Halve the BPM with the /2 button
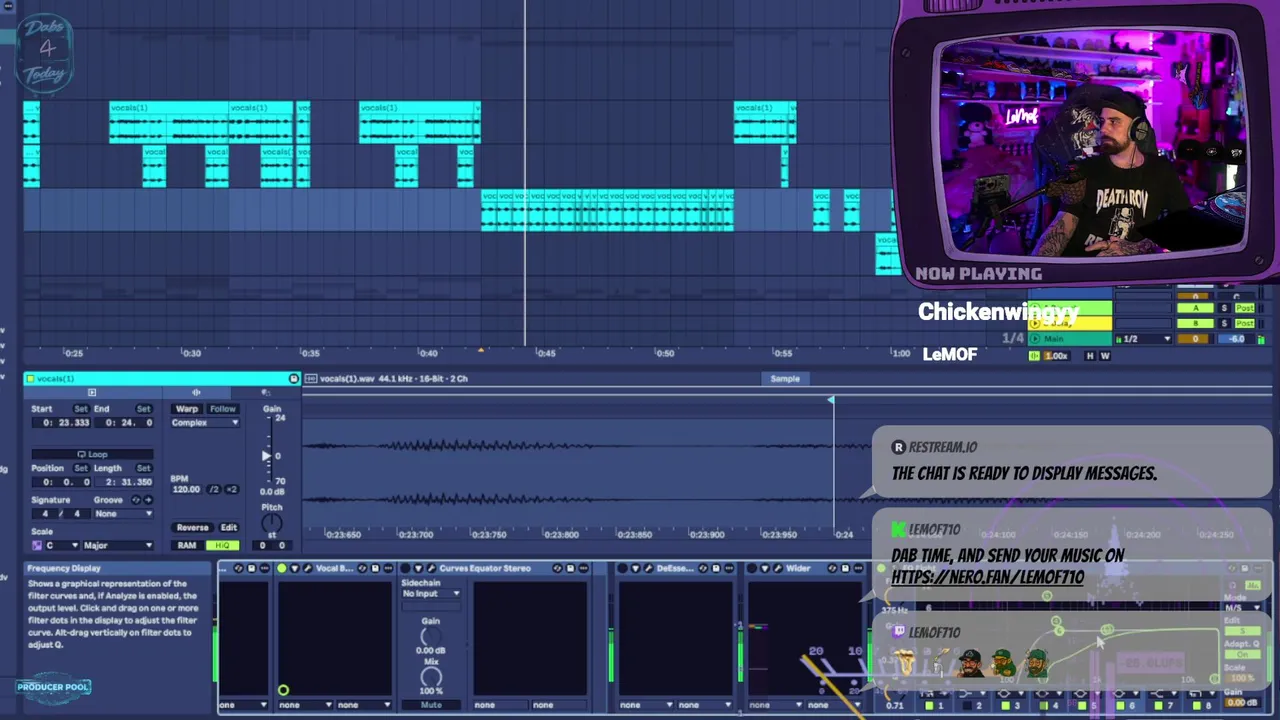The image size is (1280, 720). [214, 490]
